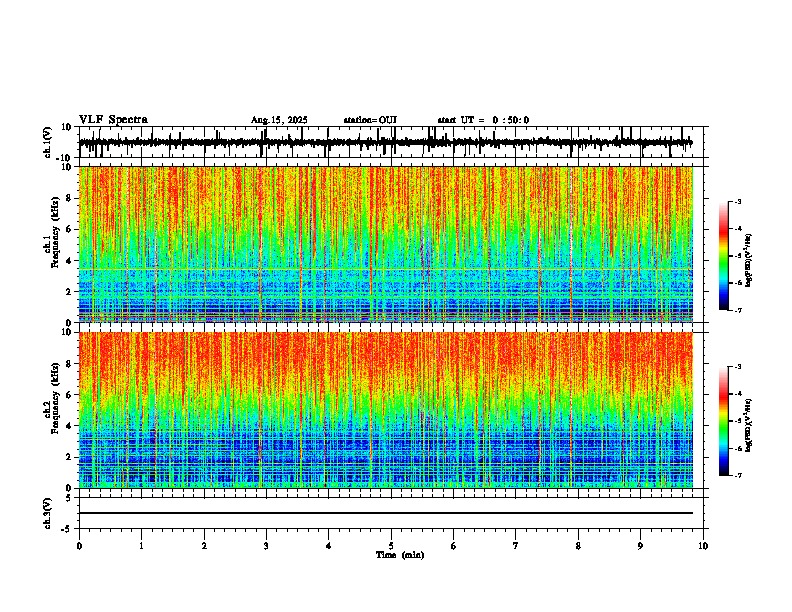Click the flat ch.3 voltage trace line
This screenshot has width=792, height=612.
coord(386,513)
